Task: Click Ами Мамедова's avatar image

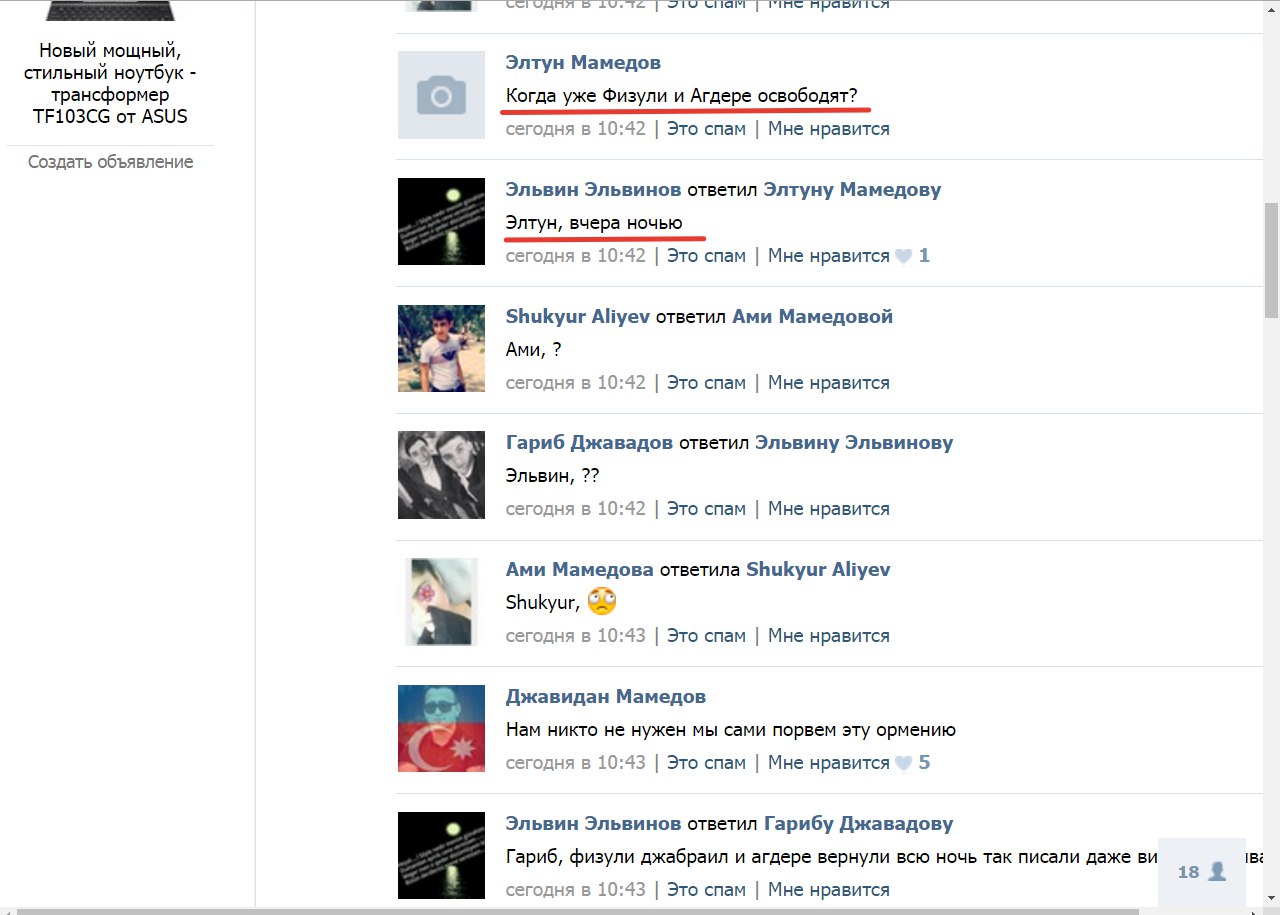Action: (441, 602)
